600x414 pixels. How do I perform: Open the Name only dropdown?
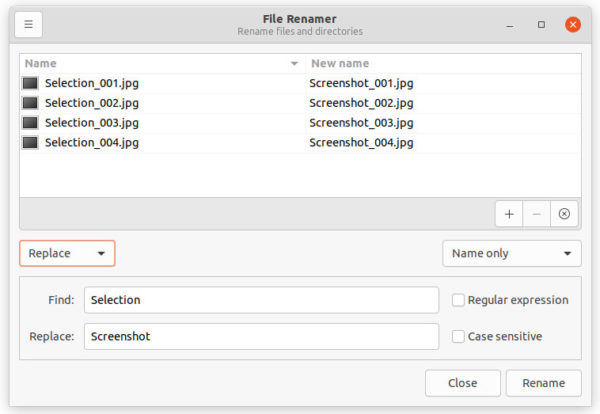[x=512, y=253]
